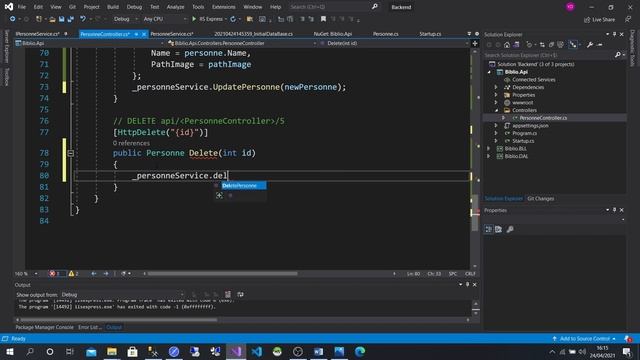The image size is (640, 360).
Task: Open the Any CPU platform dropdown
Action: (x=164, y=19)
